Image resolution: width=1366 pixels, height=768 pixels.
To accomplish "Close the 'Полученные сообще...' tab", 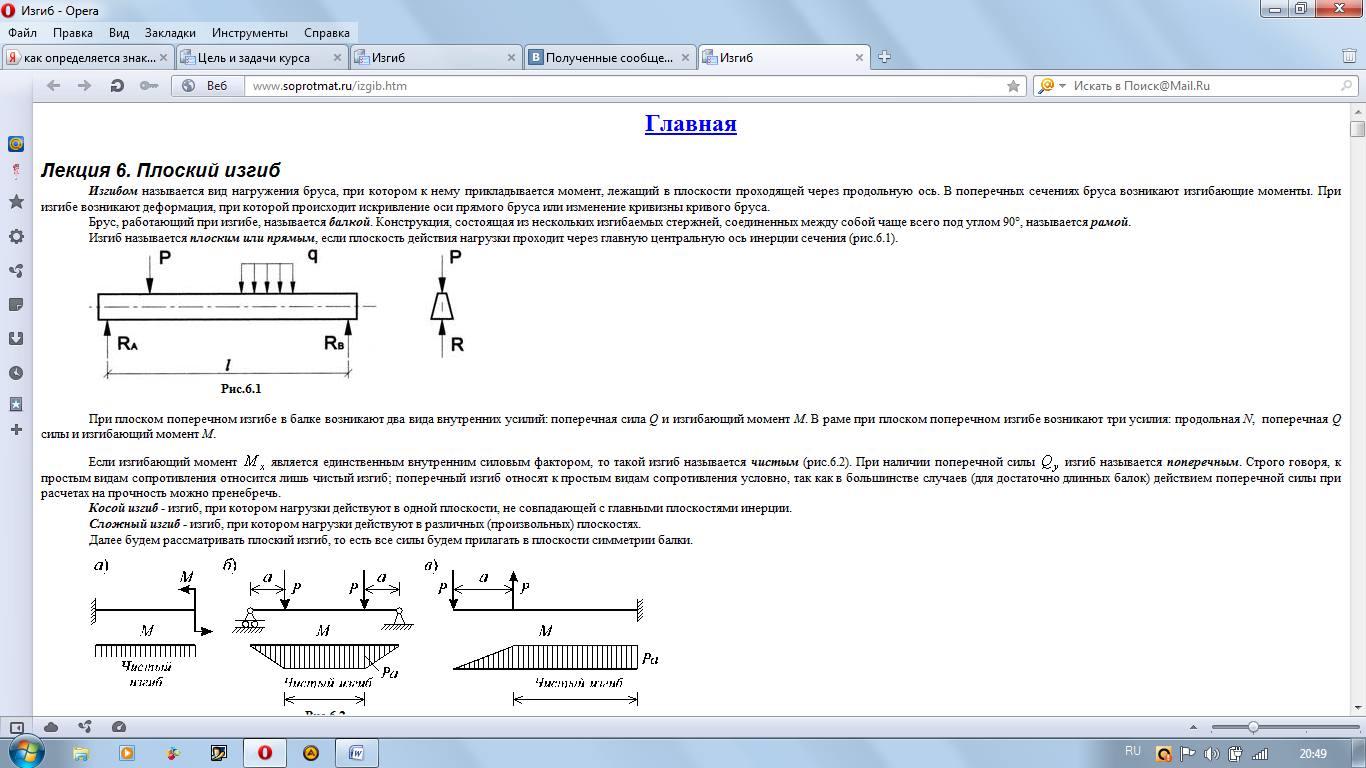I will pos(686,58).
